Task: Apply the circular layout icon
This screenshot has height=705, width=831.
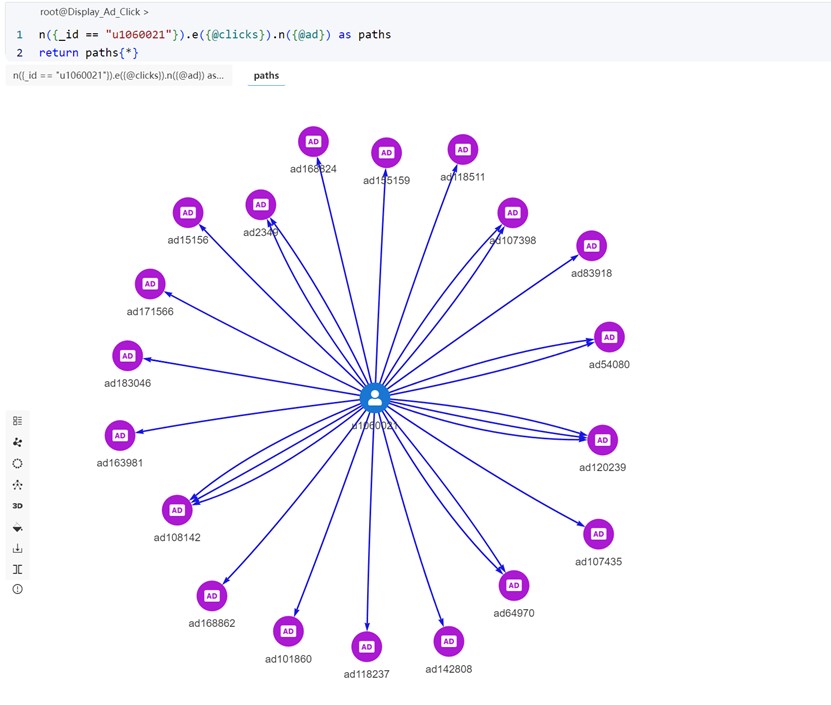Action: pyautogui.click(x=17, y=464)
